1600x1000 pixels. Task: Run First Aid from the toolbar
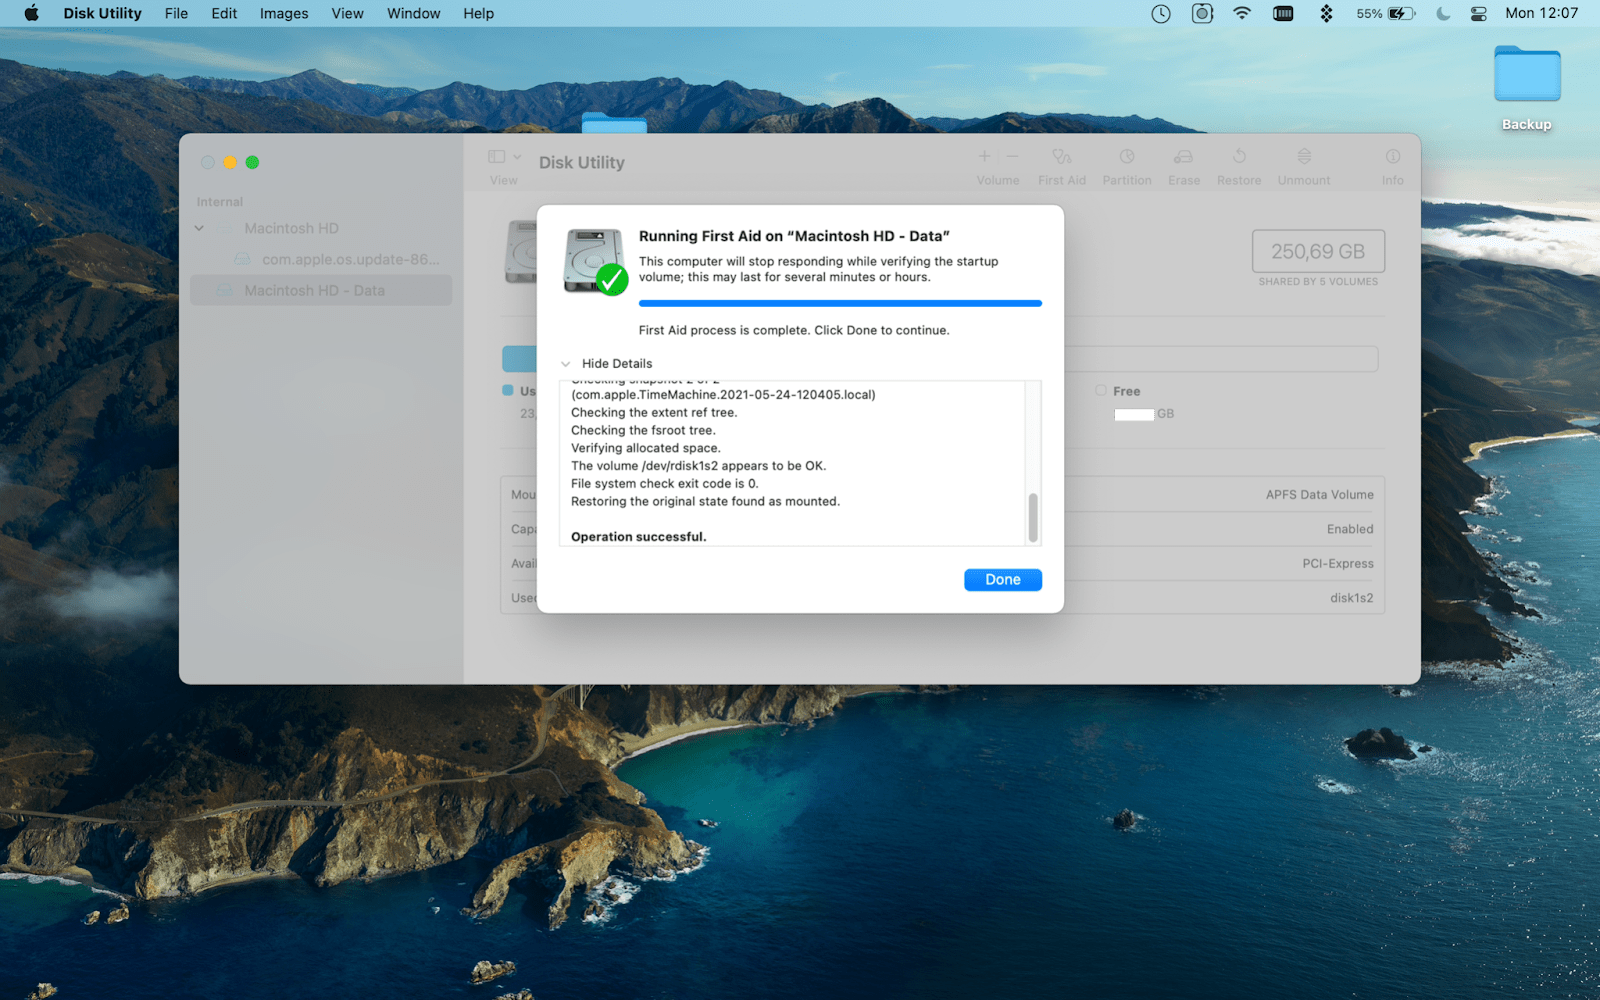1061,165
